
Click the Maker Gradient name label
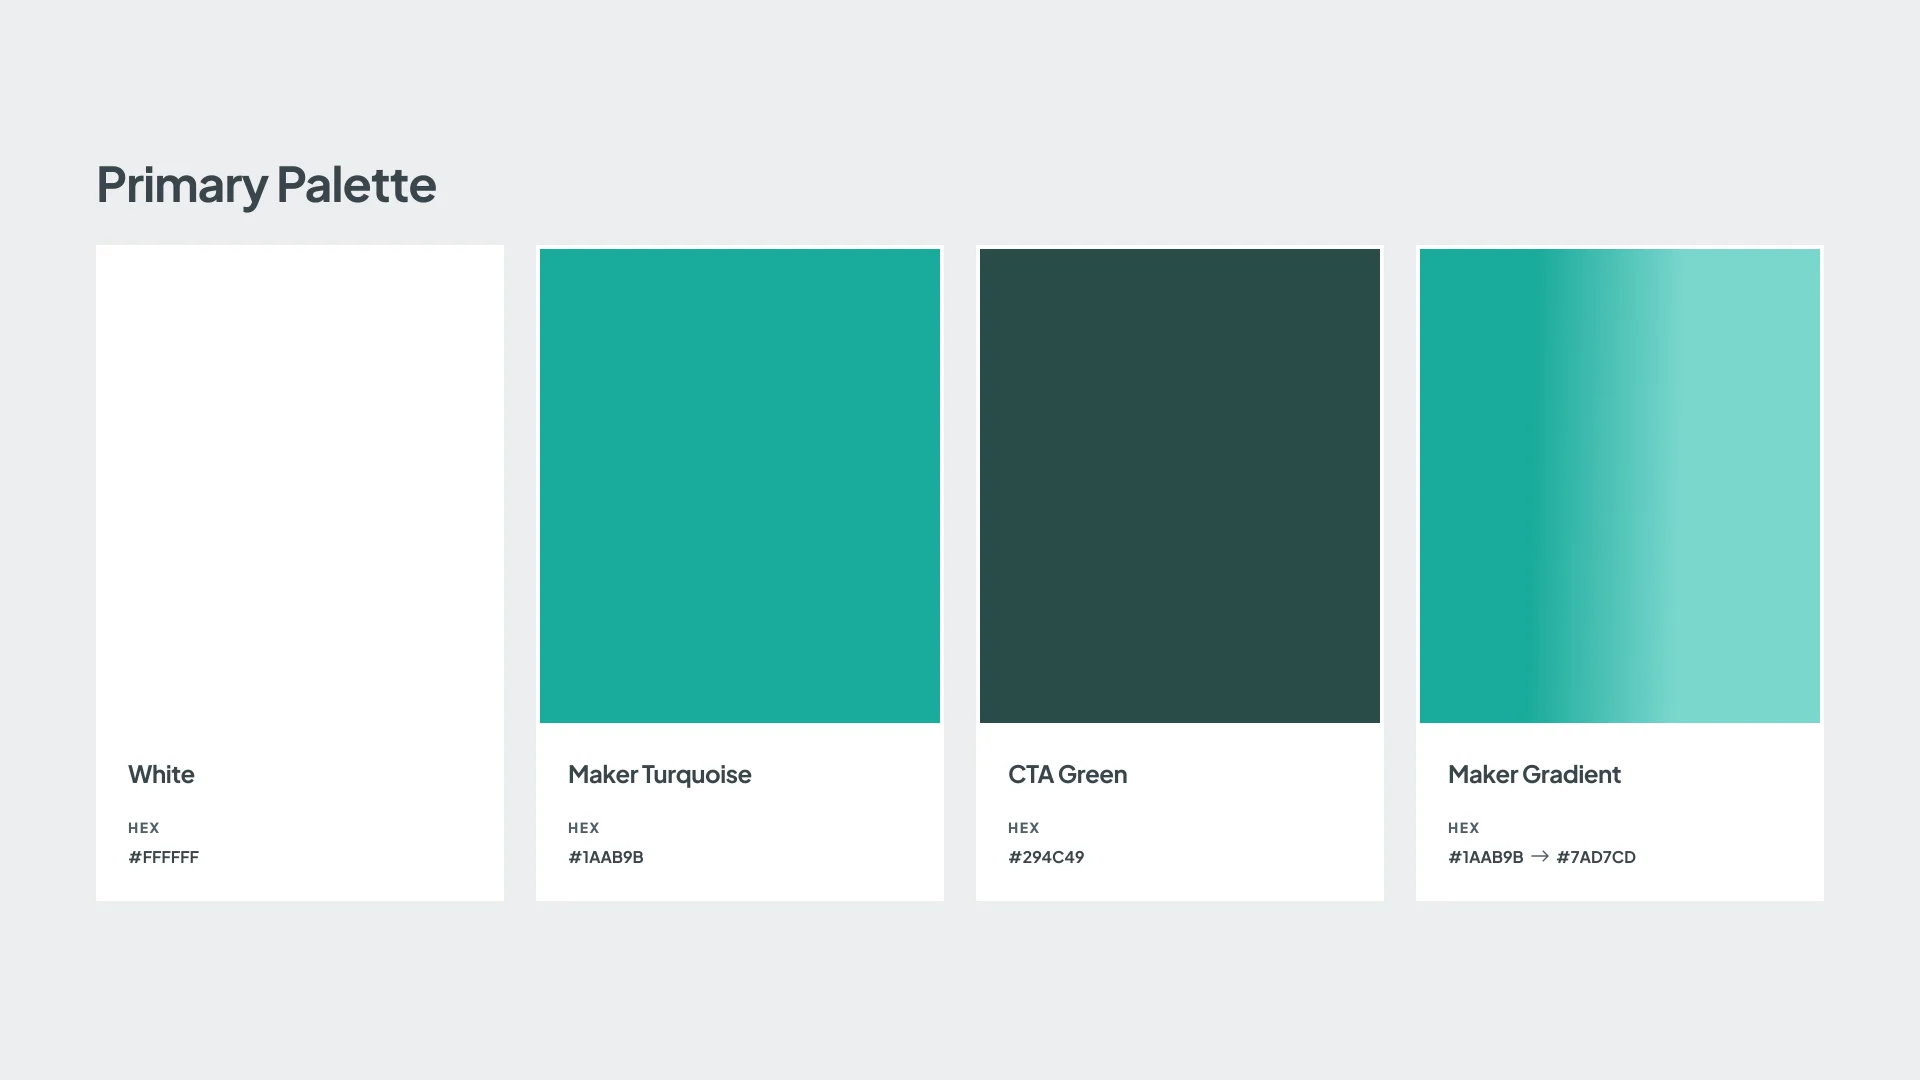click(x=1534, y=774)
